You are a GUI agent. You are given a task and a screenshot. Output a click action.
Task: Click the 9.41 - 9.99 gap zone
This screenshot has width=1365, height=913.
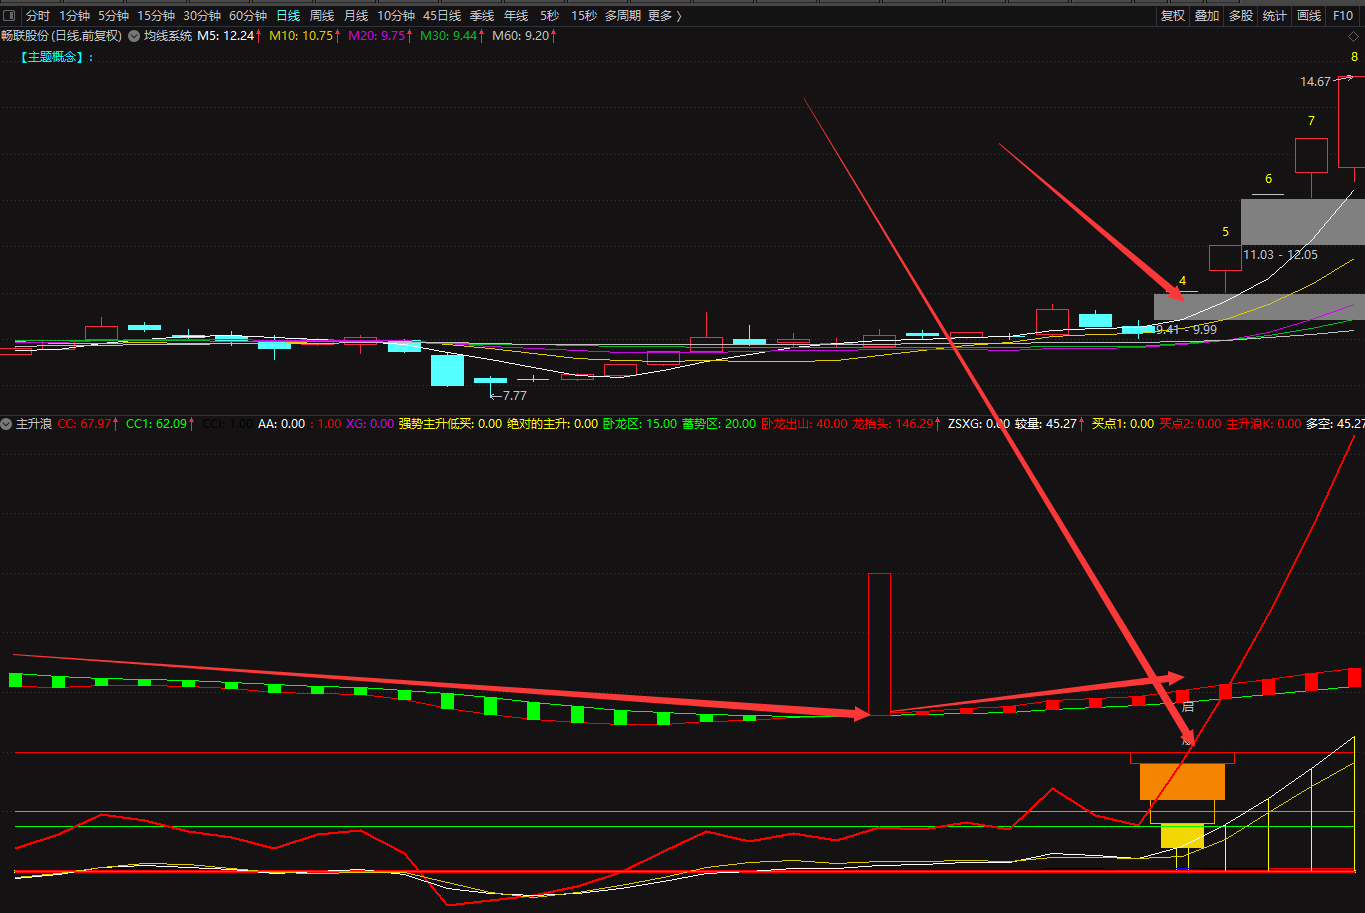click(x=1259, y=307)
